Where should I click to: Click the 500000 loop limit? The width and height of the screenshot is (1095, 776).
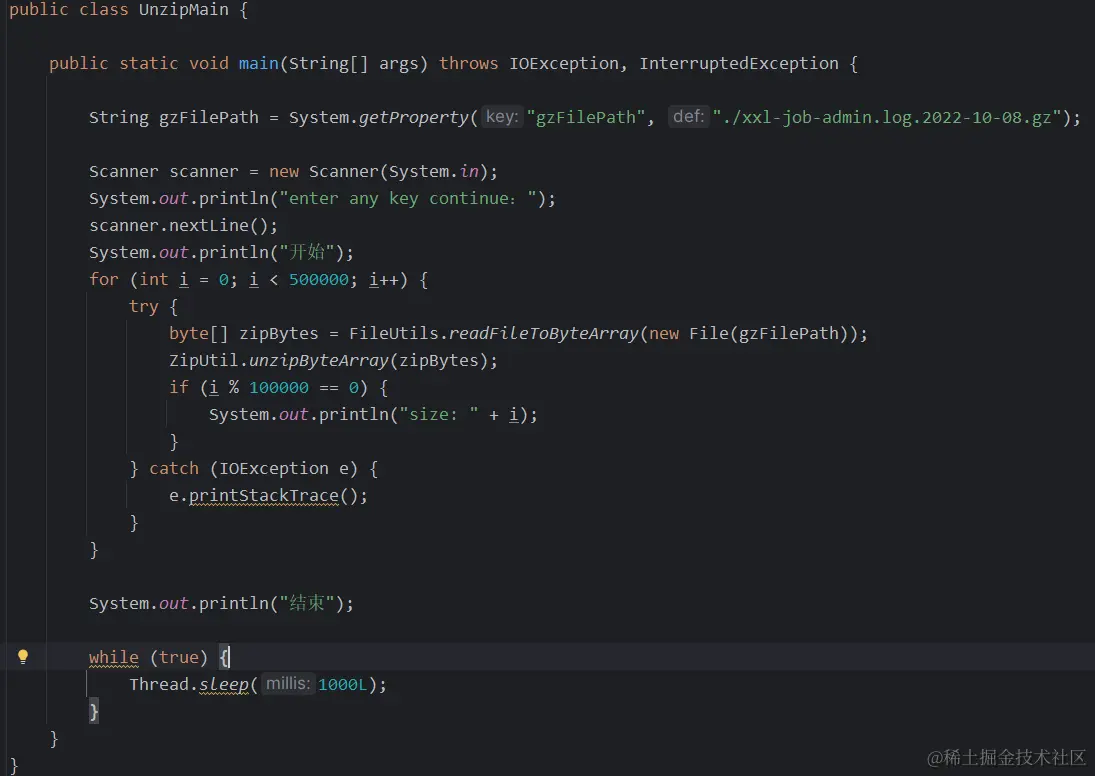318,279
